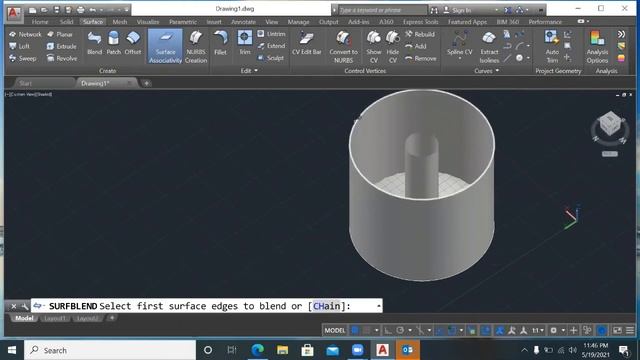Viewport: 640px width, 360px height.
Task: Toggle Ortho mode in status bar
Action: [x=387, y=330]
